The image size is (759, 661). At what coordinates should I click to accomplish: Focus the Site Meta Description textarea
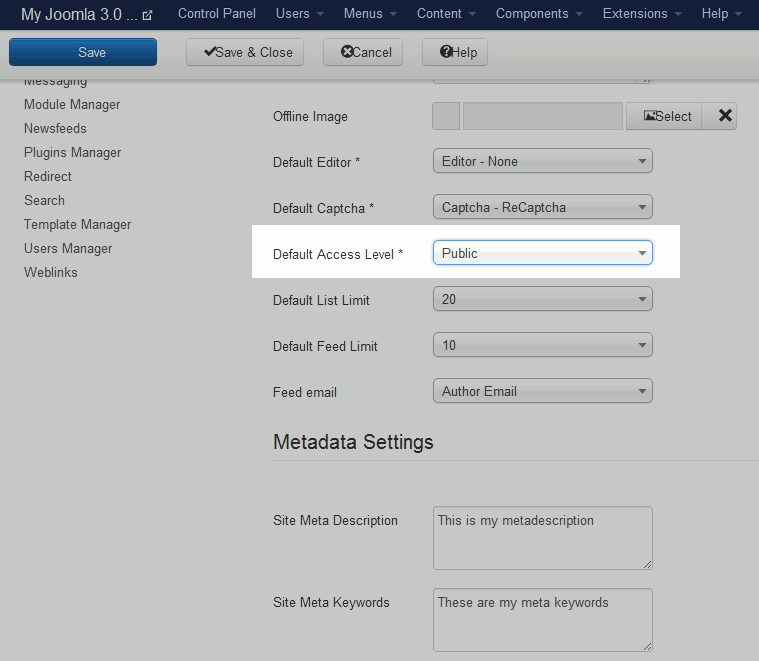543,538
